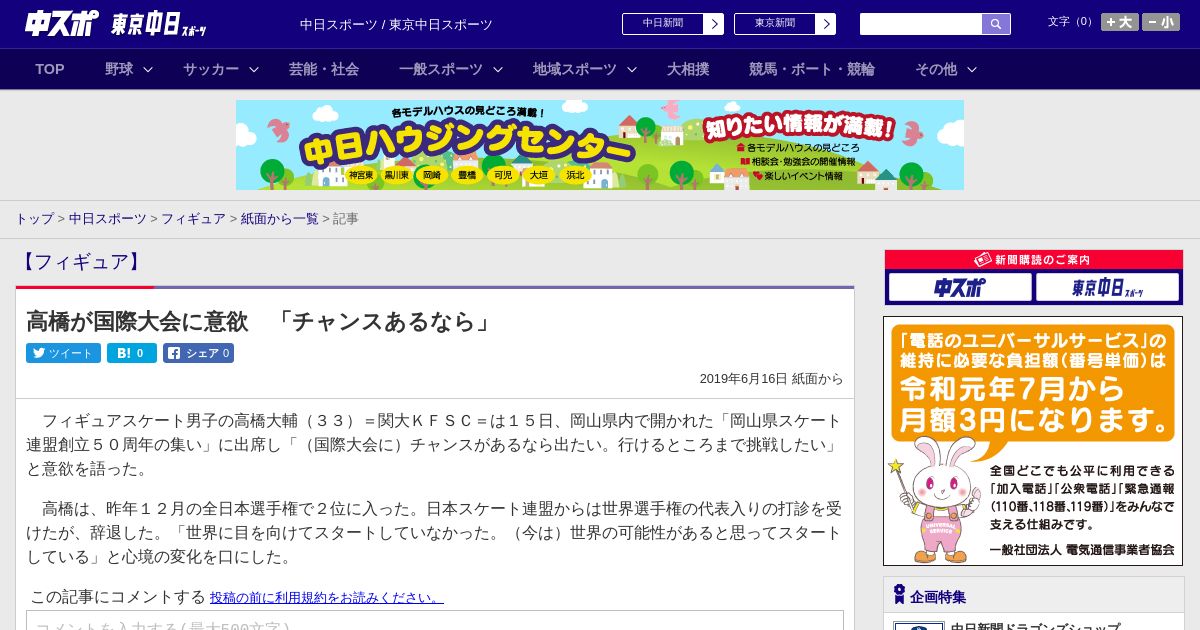Open the 競馬・ボート・競輪 menu item
Image resolution: width=1200 pixels, height=630 pixels.
812,69
